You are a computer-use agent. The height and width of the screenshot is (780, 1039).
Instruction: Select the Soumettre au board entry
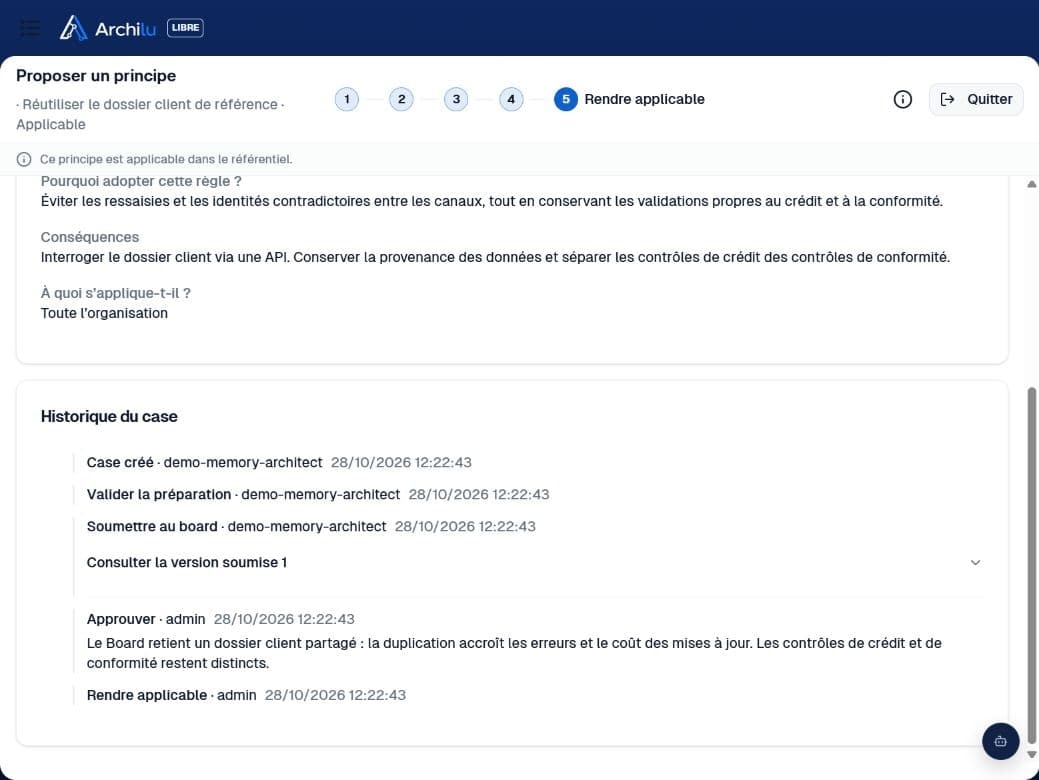(x=311, y=526)
